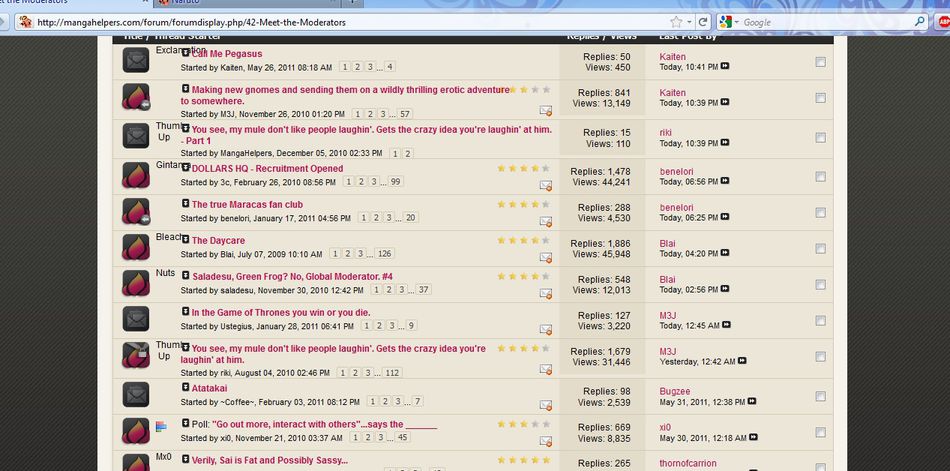Viewport: 950px width, 471px height.
Task: Click subscription envelope icon for Atatakai thread
Action: click(x=545, y=405)
